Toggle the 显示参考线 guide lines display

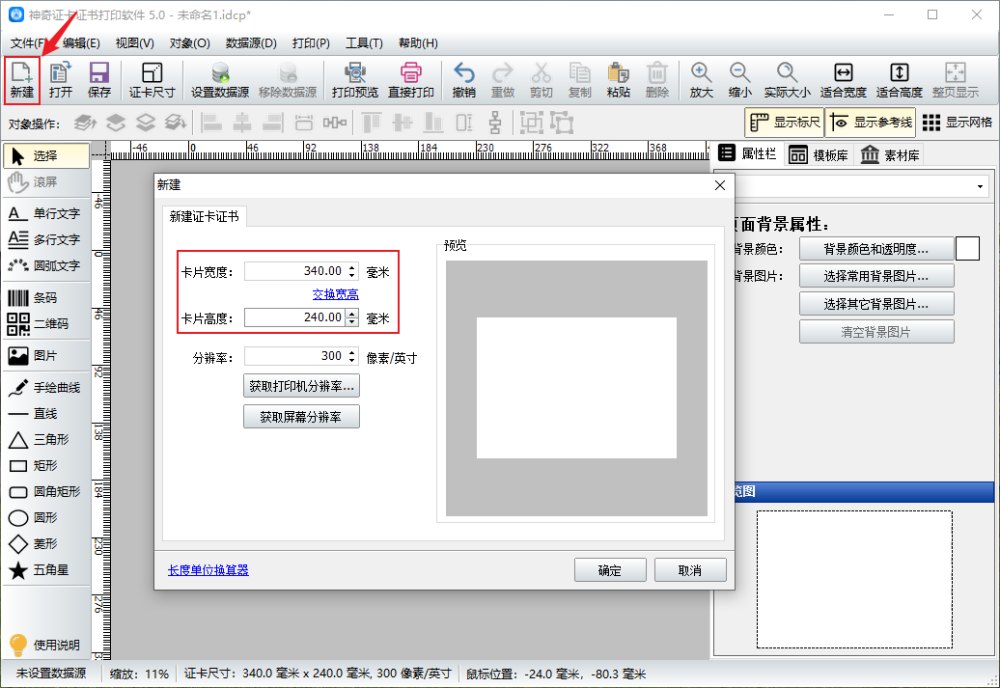tap(871, 123)
